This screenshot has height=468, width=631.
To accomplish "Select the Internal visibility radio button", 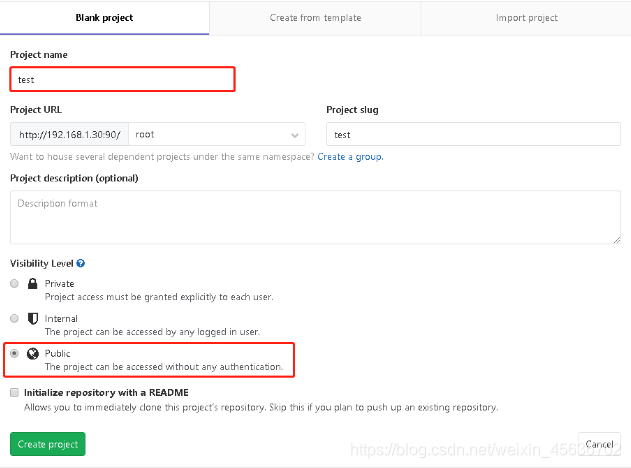I will click(x=14, y=319).
